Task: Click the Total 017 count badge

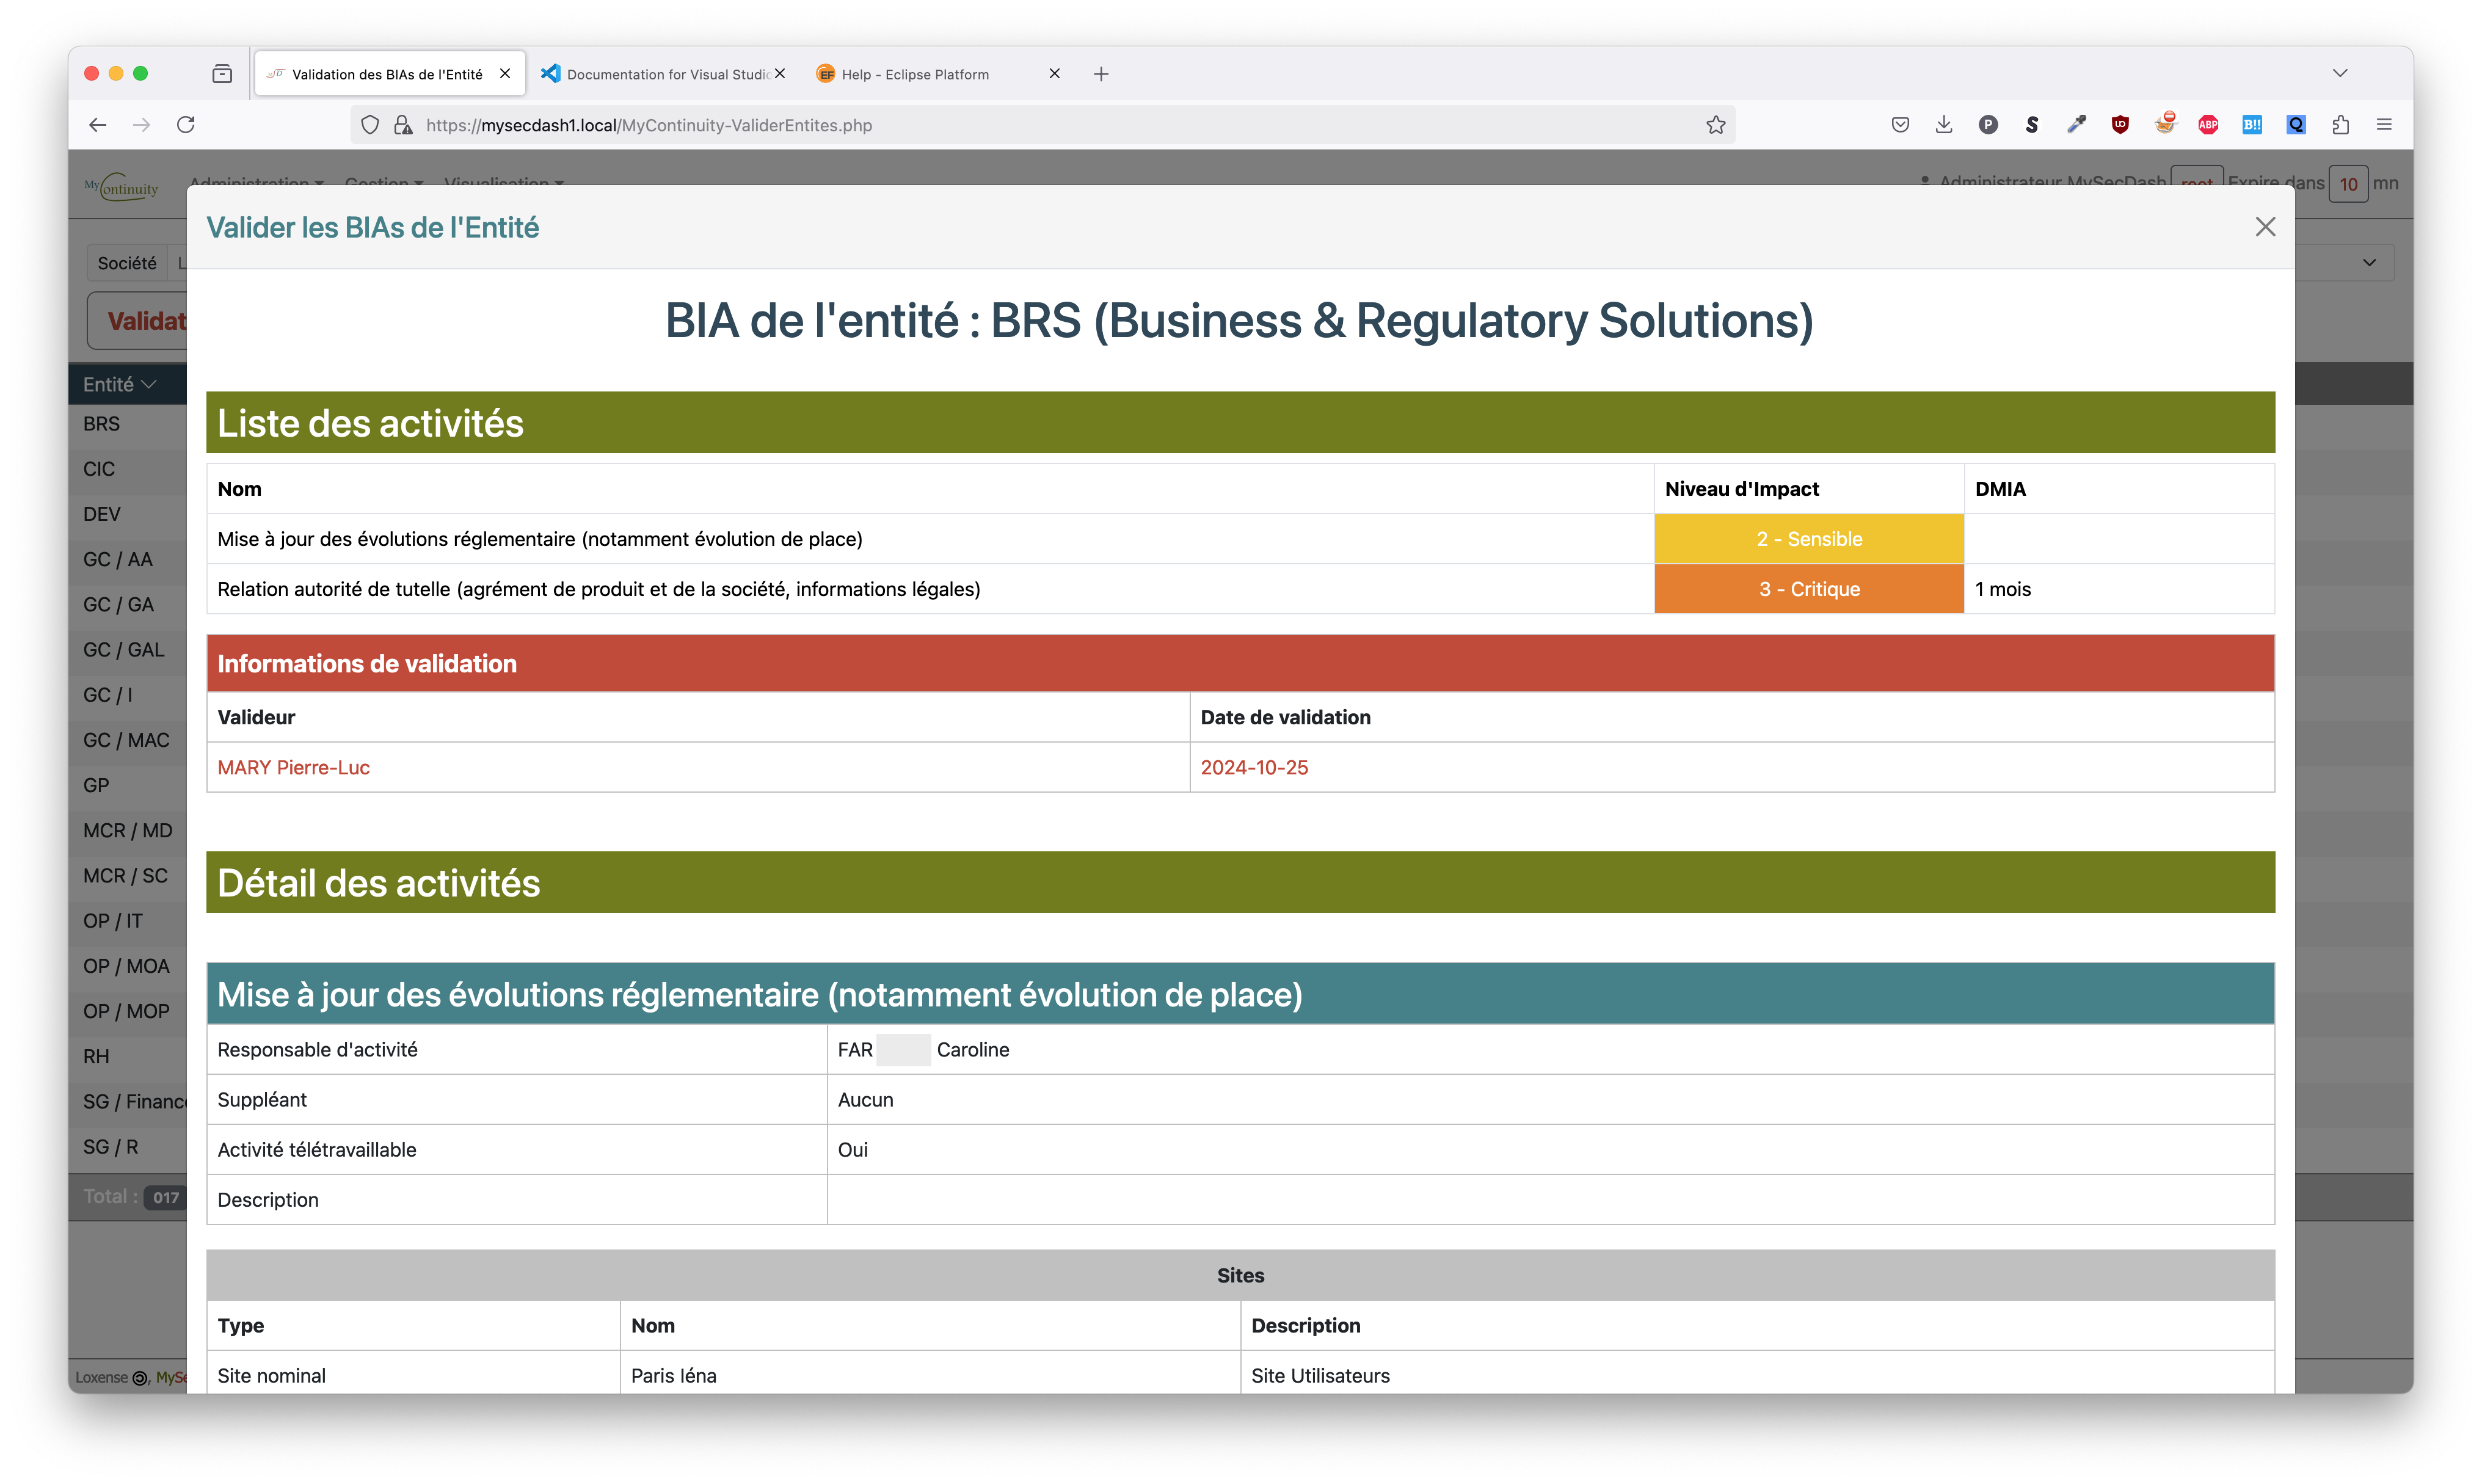Action: coord(166,1197)
